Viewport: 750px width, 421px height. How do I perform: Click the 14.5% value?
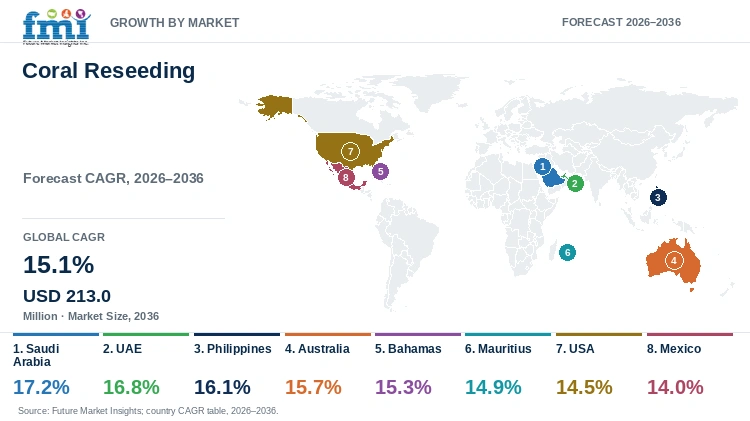(584, 387)
